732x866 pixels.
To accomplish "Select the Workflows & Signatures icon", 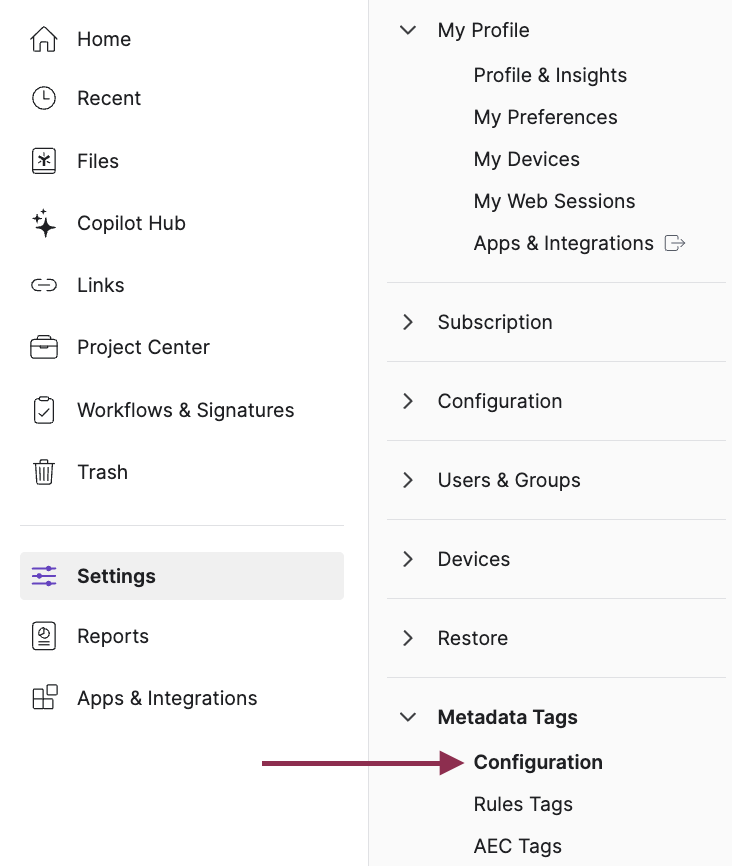I will tap(44, 410).
